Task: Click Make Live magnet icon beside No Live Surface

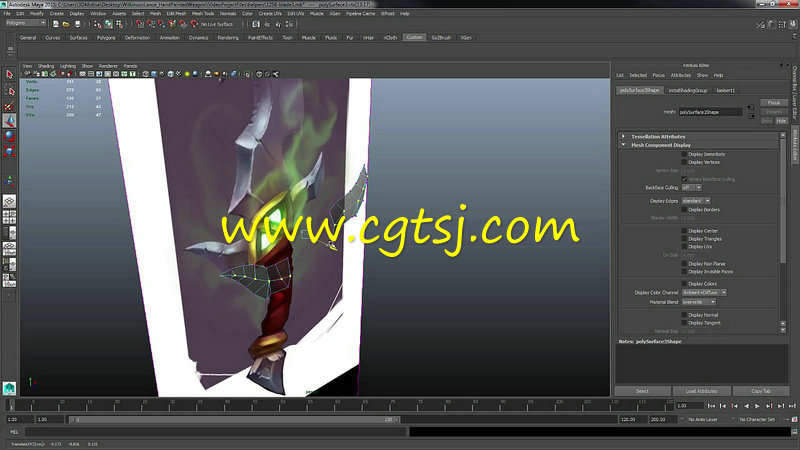Action: 194,24
